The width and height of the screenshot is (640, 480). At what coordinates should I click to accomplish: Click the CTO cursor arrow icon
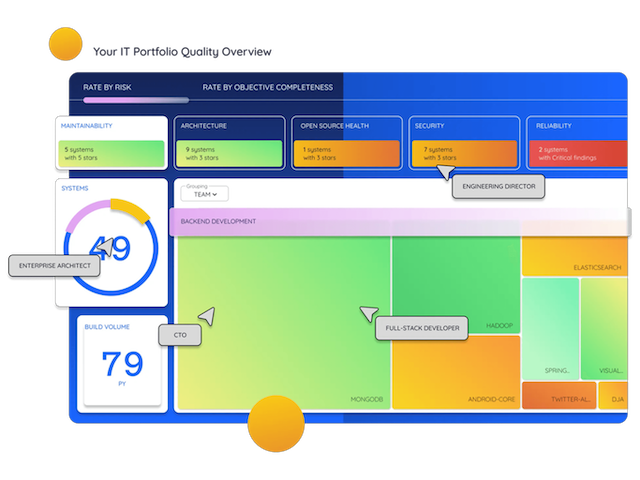206,316
